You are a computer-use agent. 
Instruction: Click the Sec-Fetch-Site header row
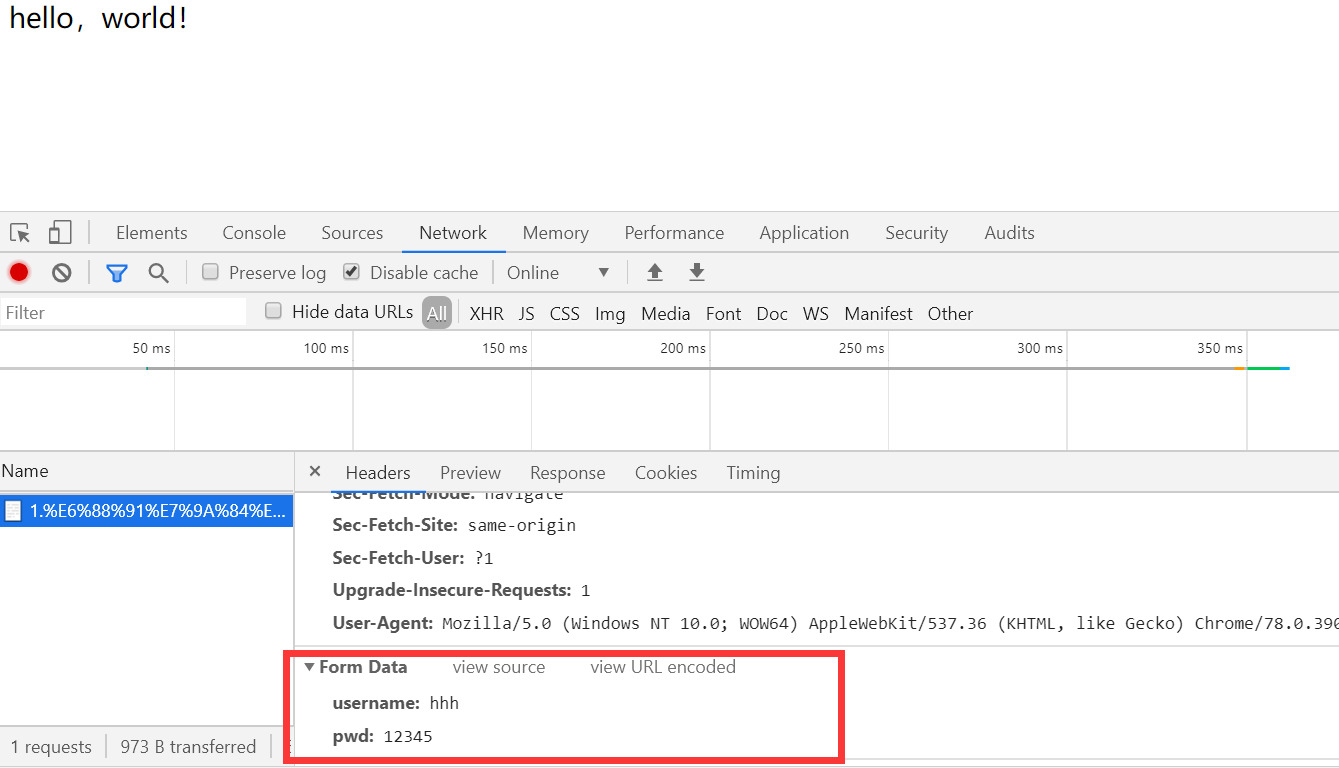tap(454, 525)
